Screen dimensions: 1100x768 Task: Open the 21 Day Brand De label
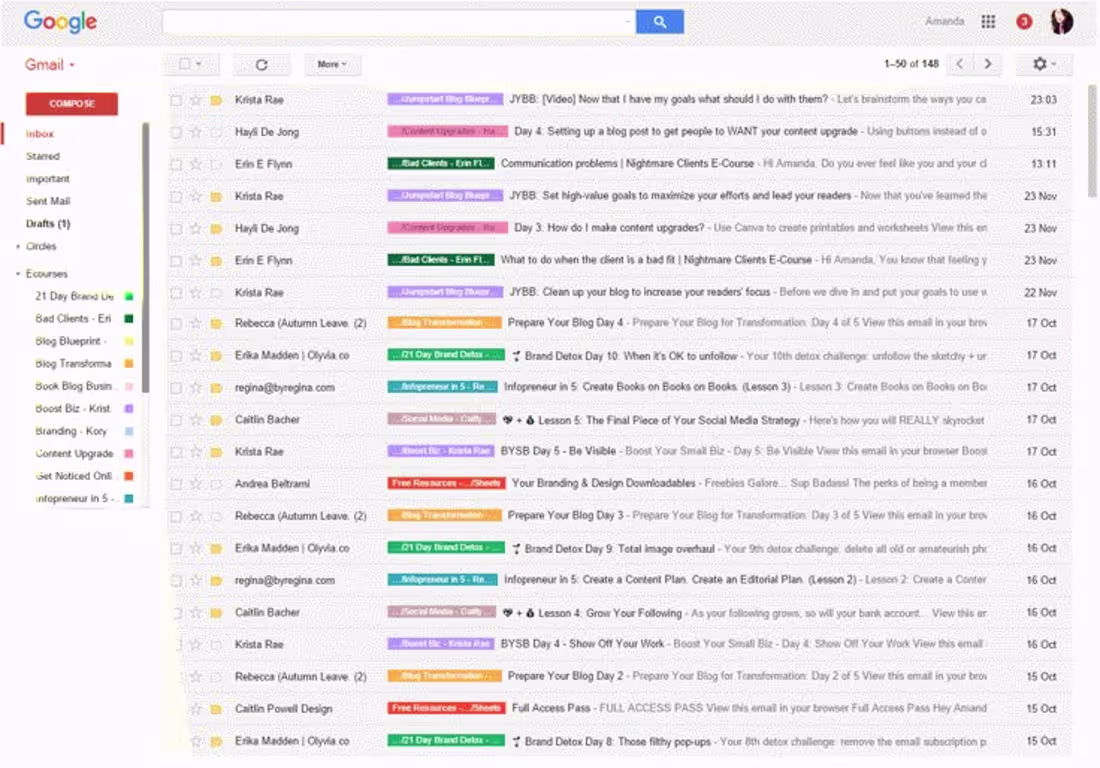point(74,296)
